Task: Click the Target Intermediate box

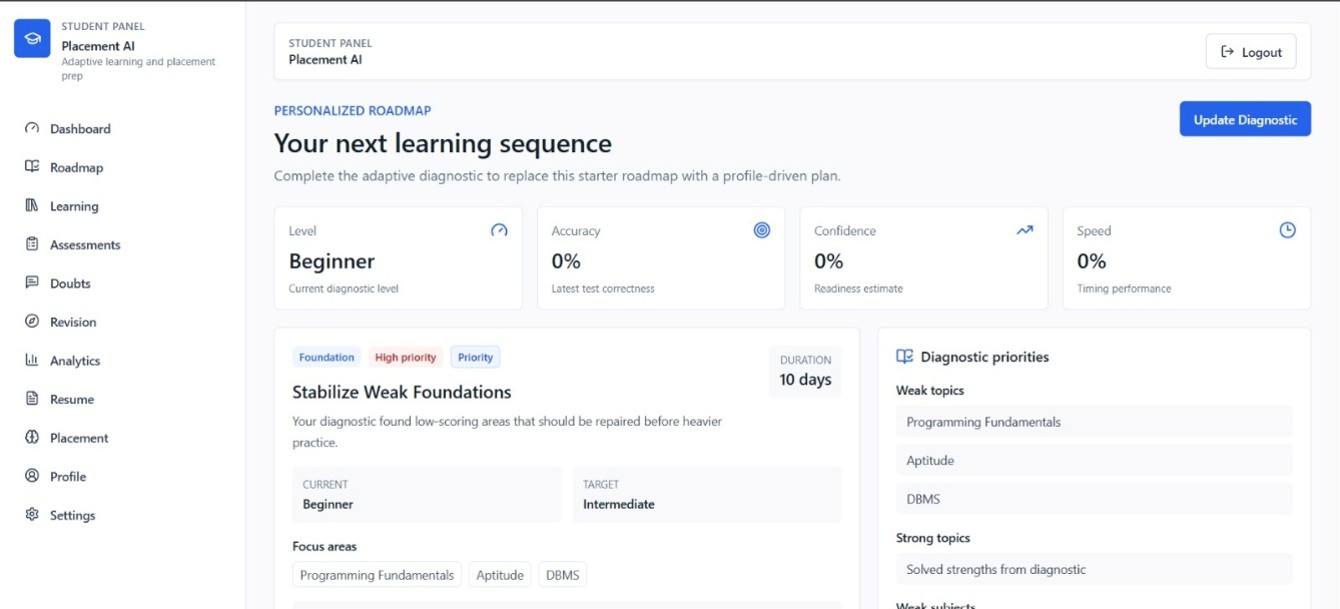Action: [707, 494]
